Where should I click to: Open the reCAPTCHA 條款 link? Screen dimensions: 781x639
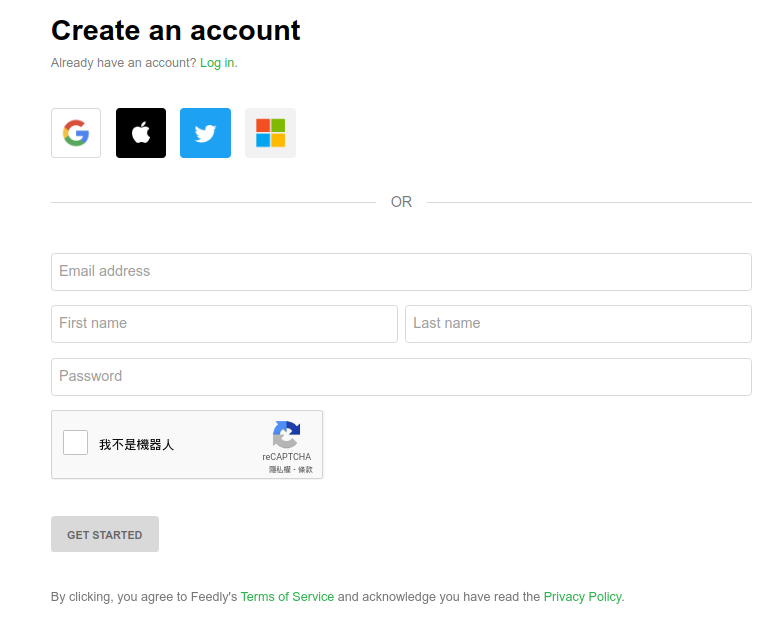pyautogui.click(x=305, y=469)
